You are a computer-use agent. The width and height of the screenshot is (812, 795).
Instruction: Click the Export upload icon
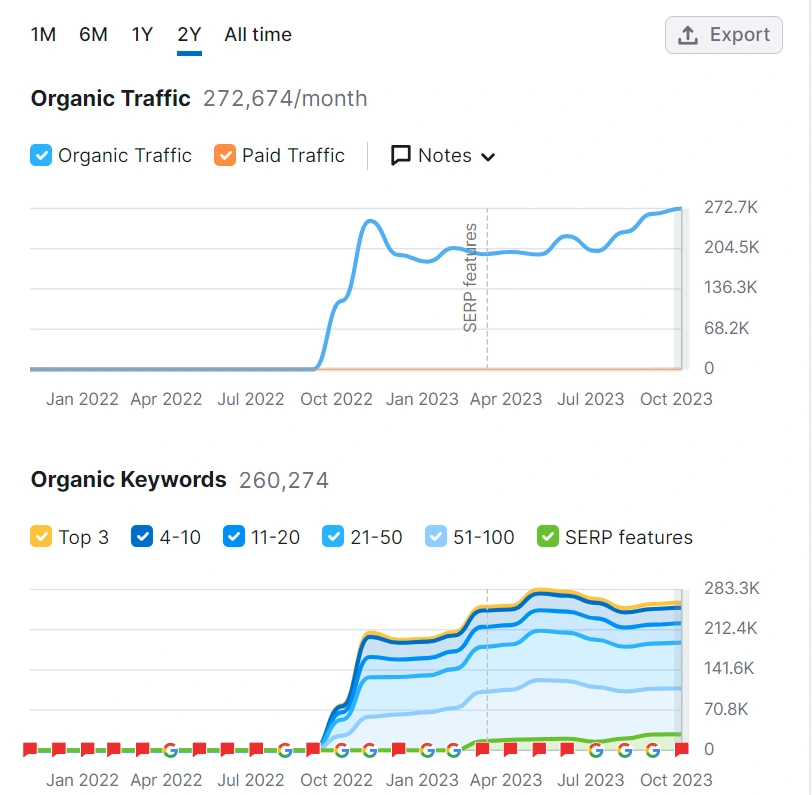pyautogui.click(x=688, y=35)
